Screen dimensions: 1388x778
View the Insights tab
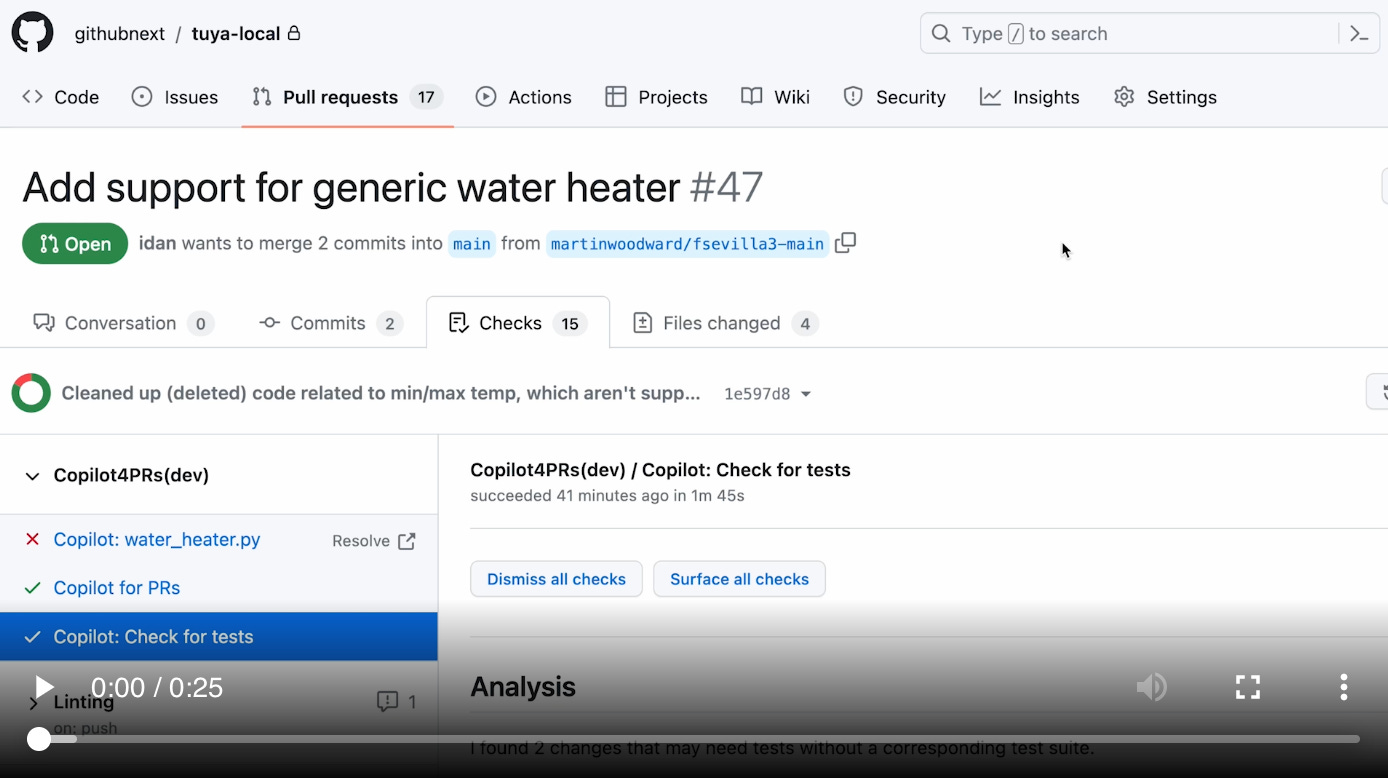pyautogui.click(x=1030, y=97)
